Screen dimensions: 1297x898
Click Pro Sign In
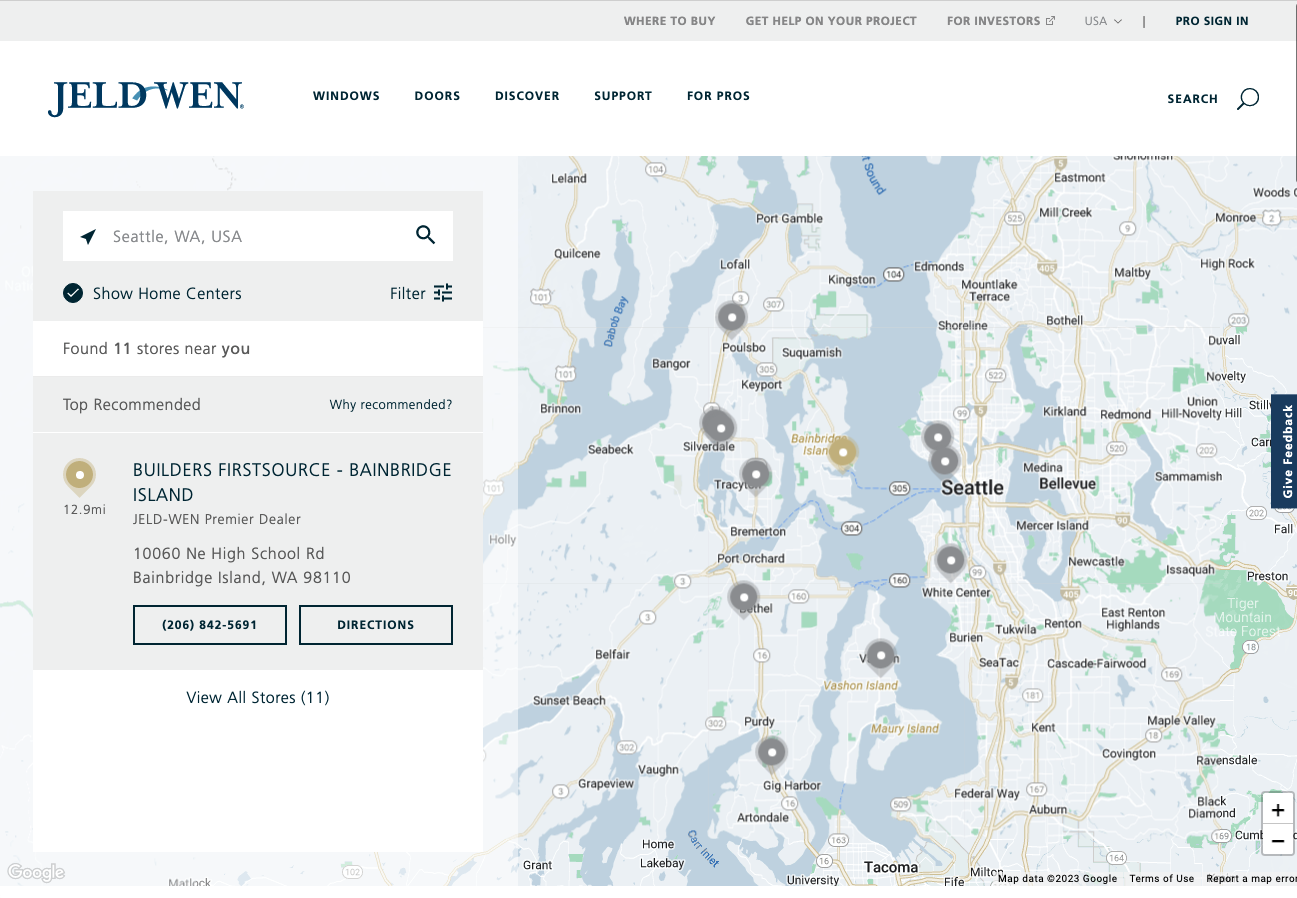coord(1212,21)
